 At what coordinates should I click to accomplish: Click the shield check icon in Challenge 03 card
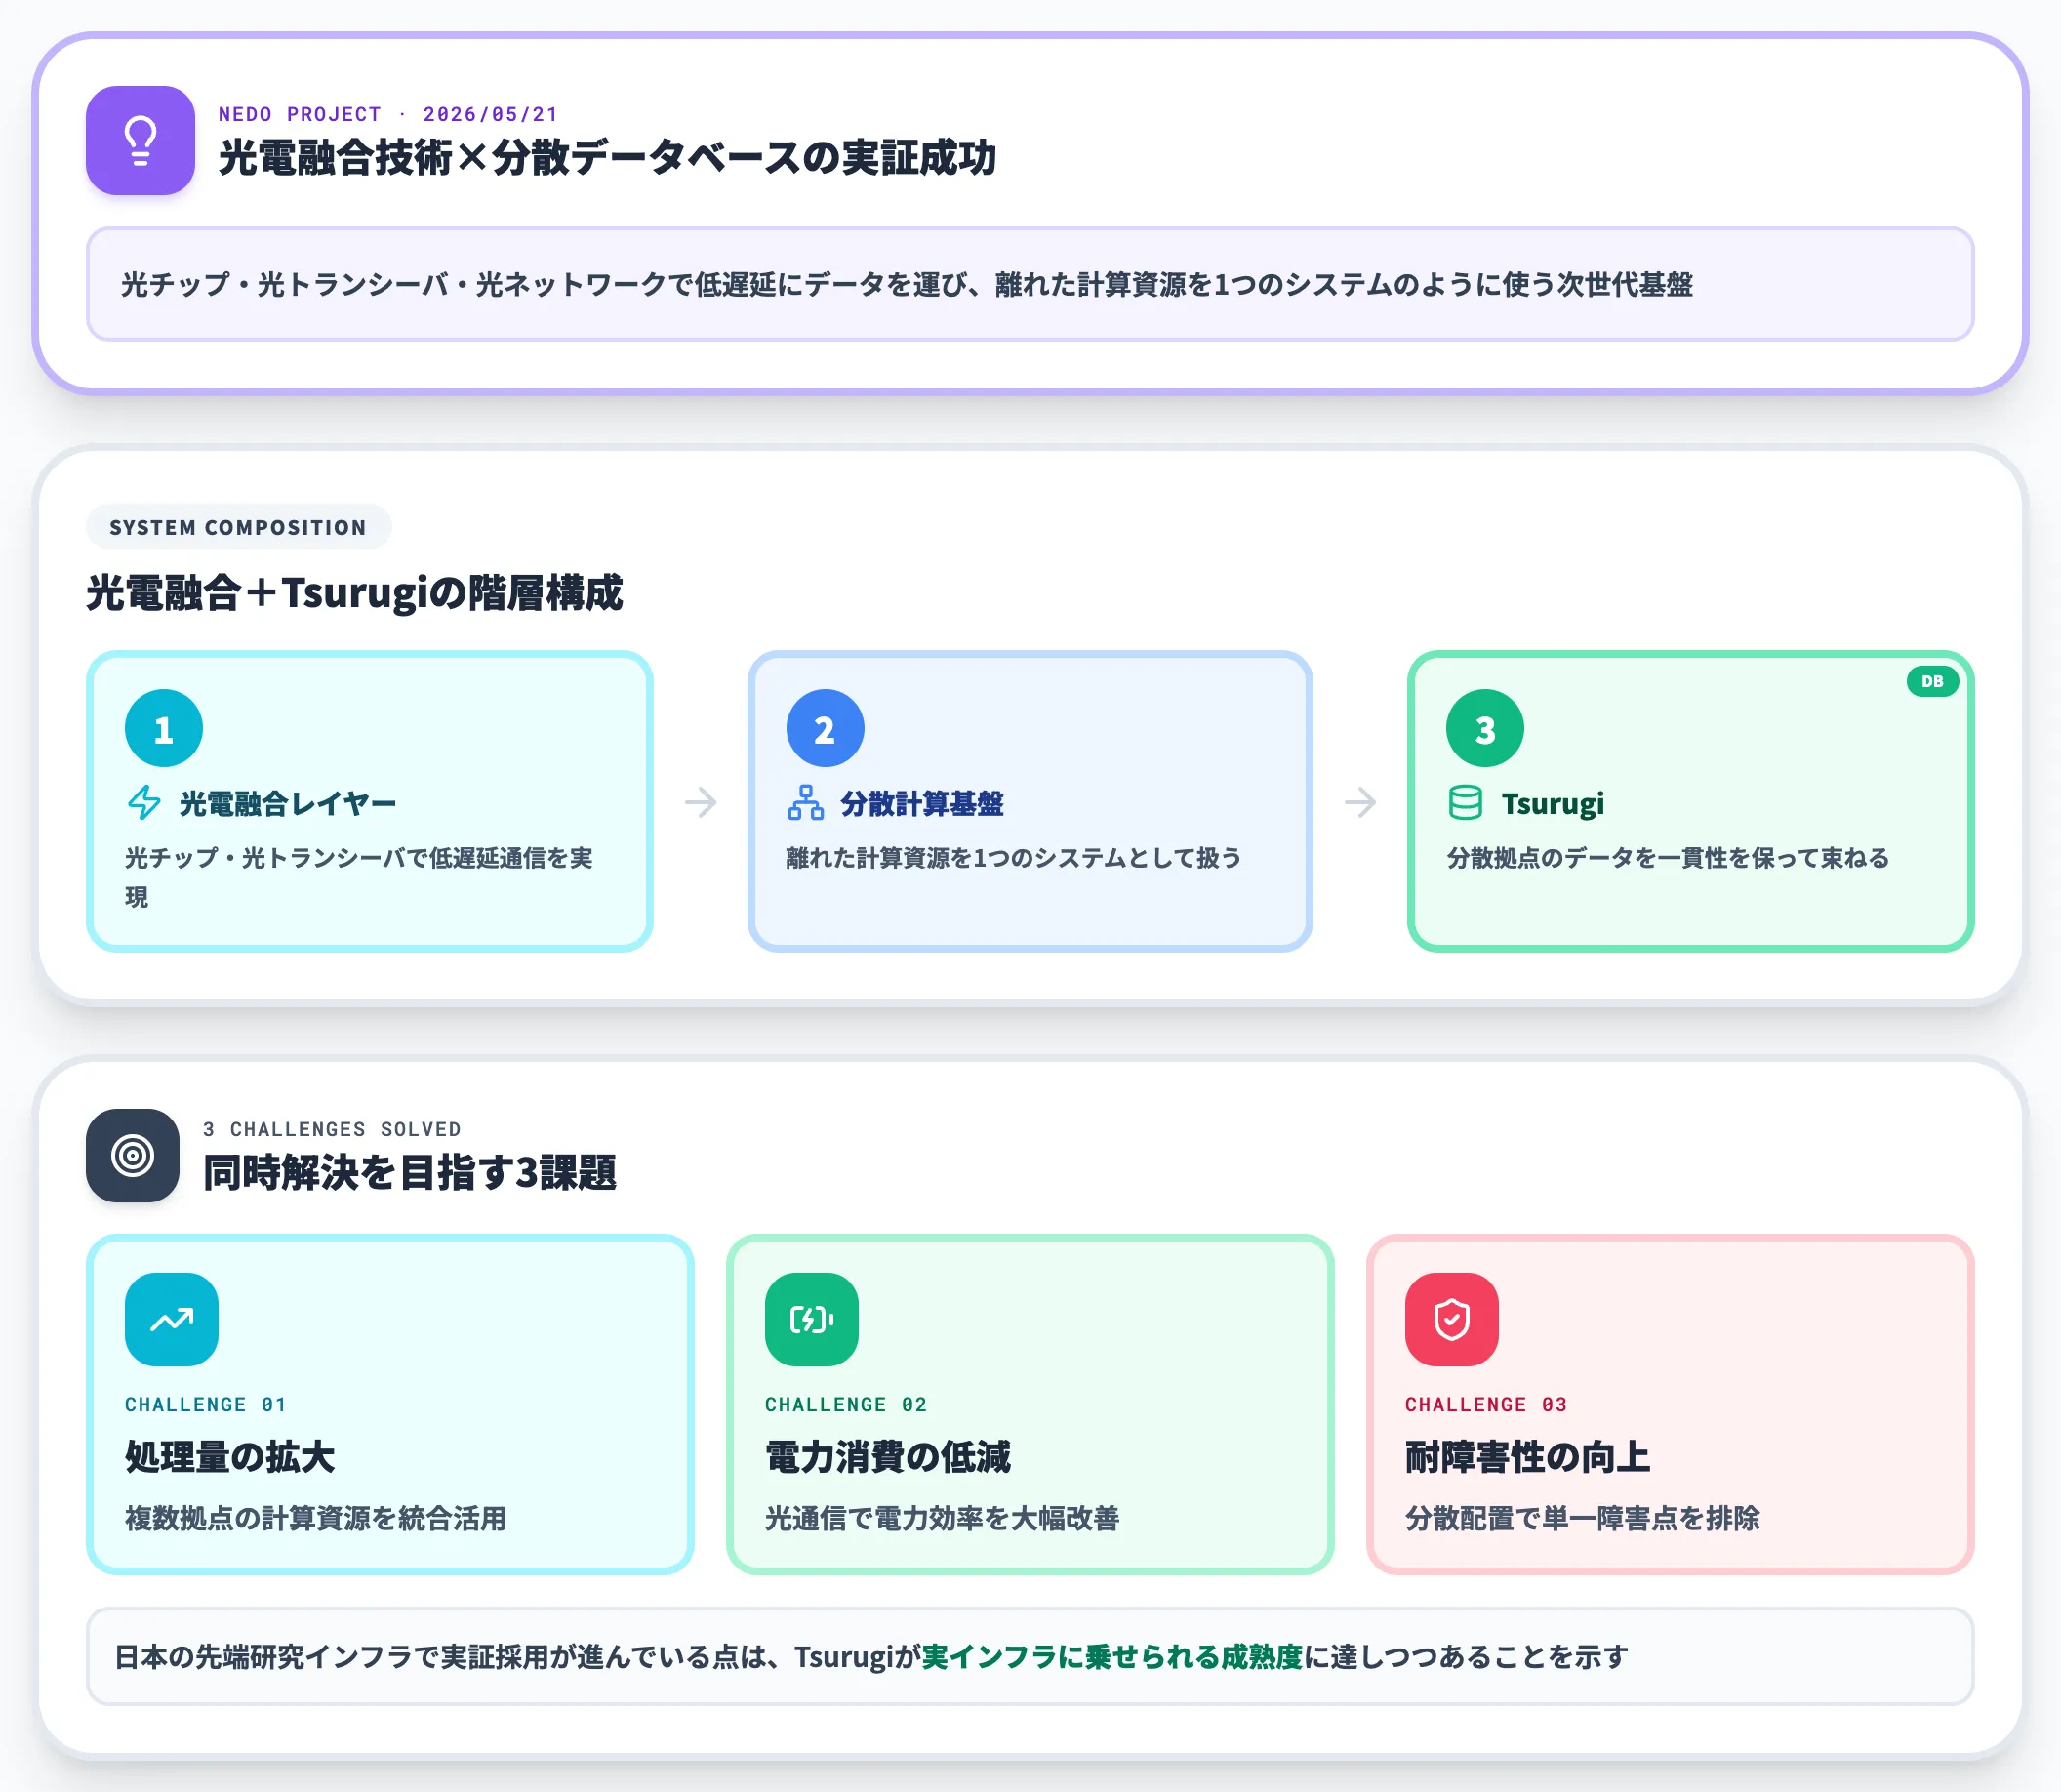coord(1452,1319)
